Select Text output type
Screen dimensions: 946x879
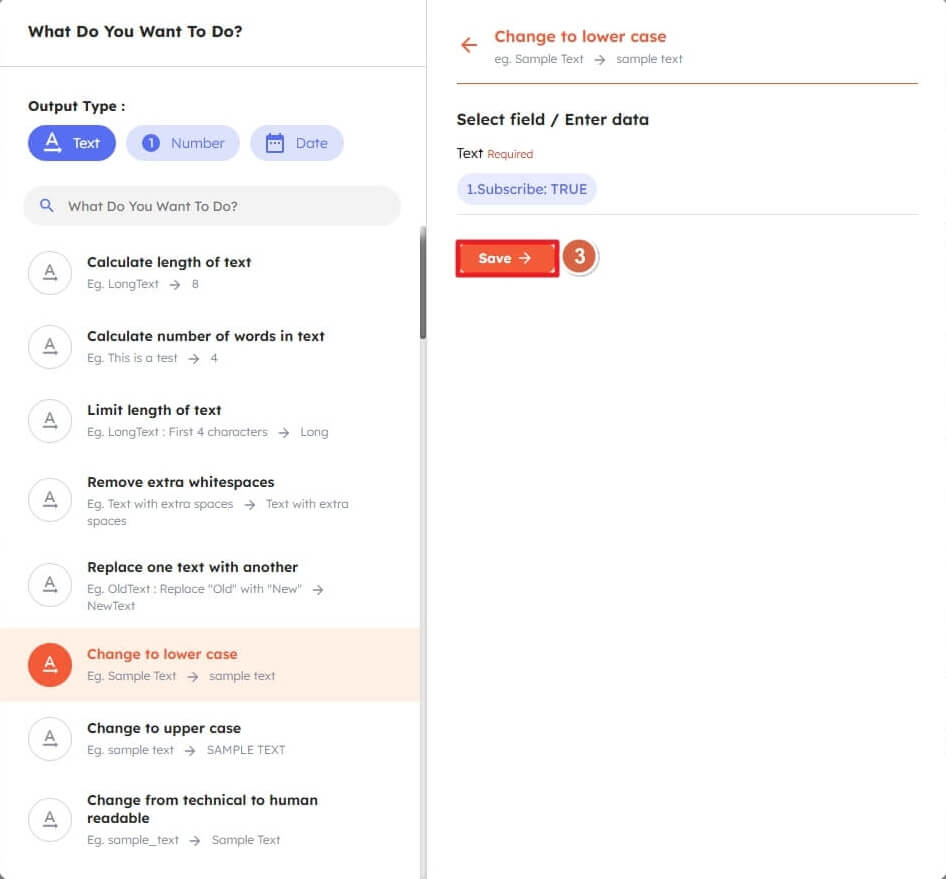coord(72,143)
